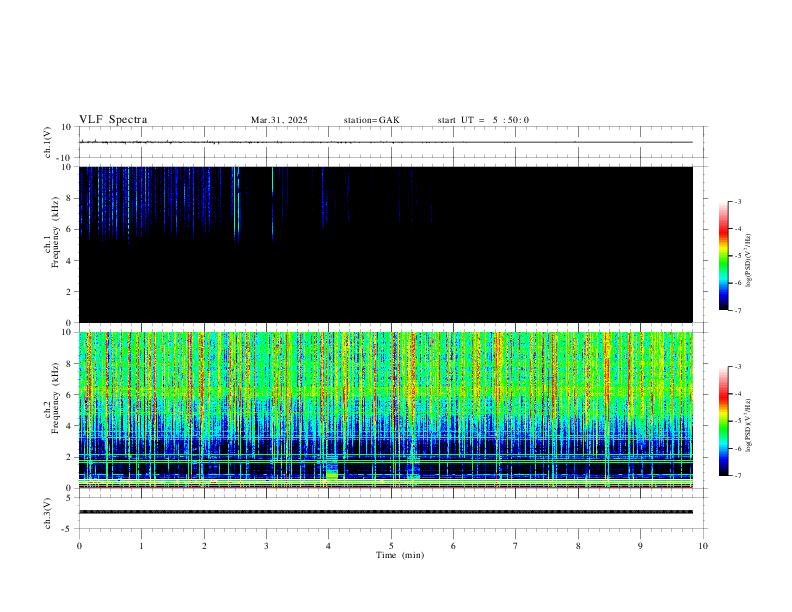The image size is (792, 612).
Task: Click the "Time (min)" x-axis label
Action: [x=400, y=555]
